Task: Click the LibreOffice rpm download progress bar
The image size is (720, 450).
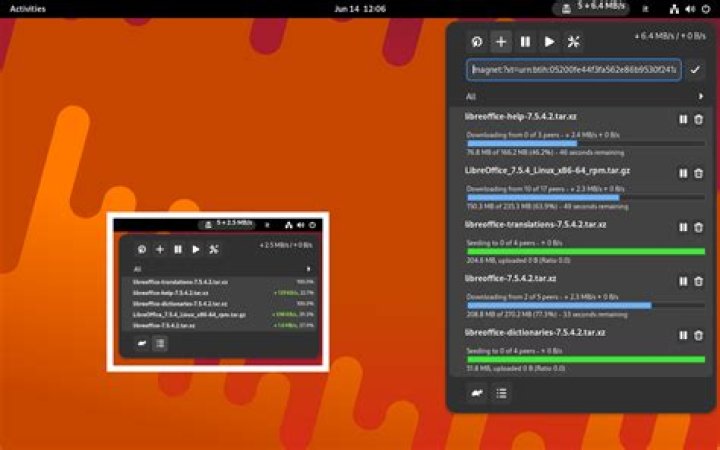Action: pyautogui.click(x=586, y=198)
